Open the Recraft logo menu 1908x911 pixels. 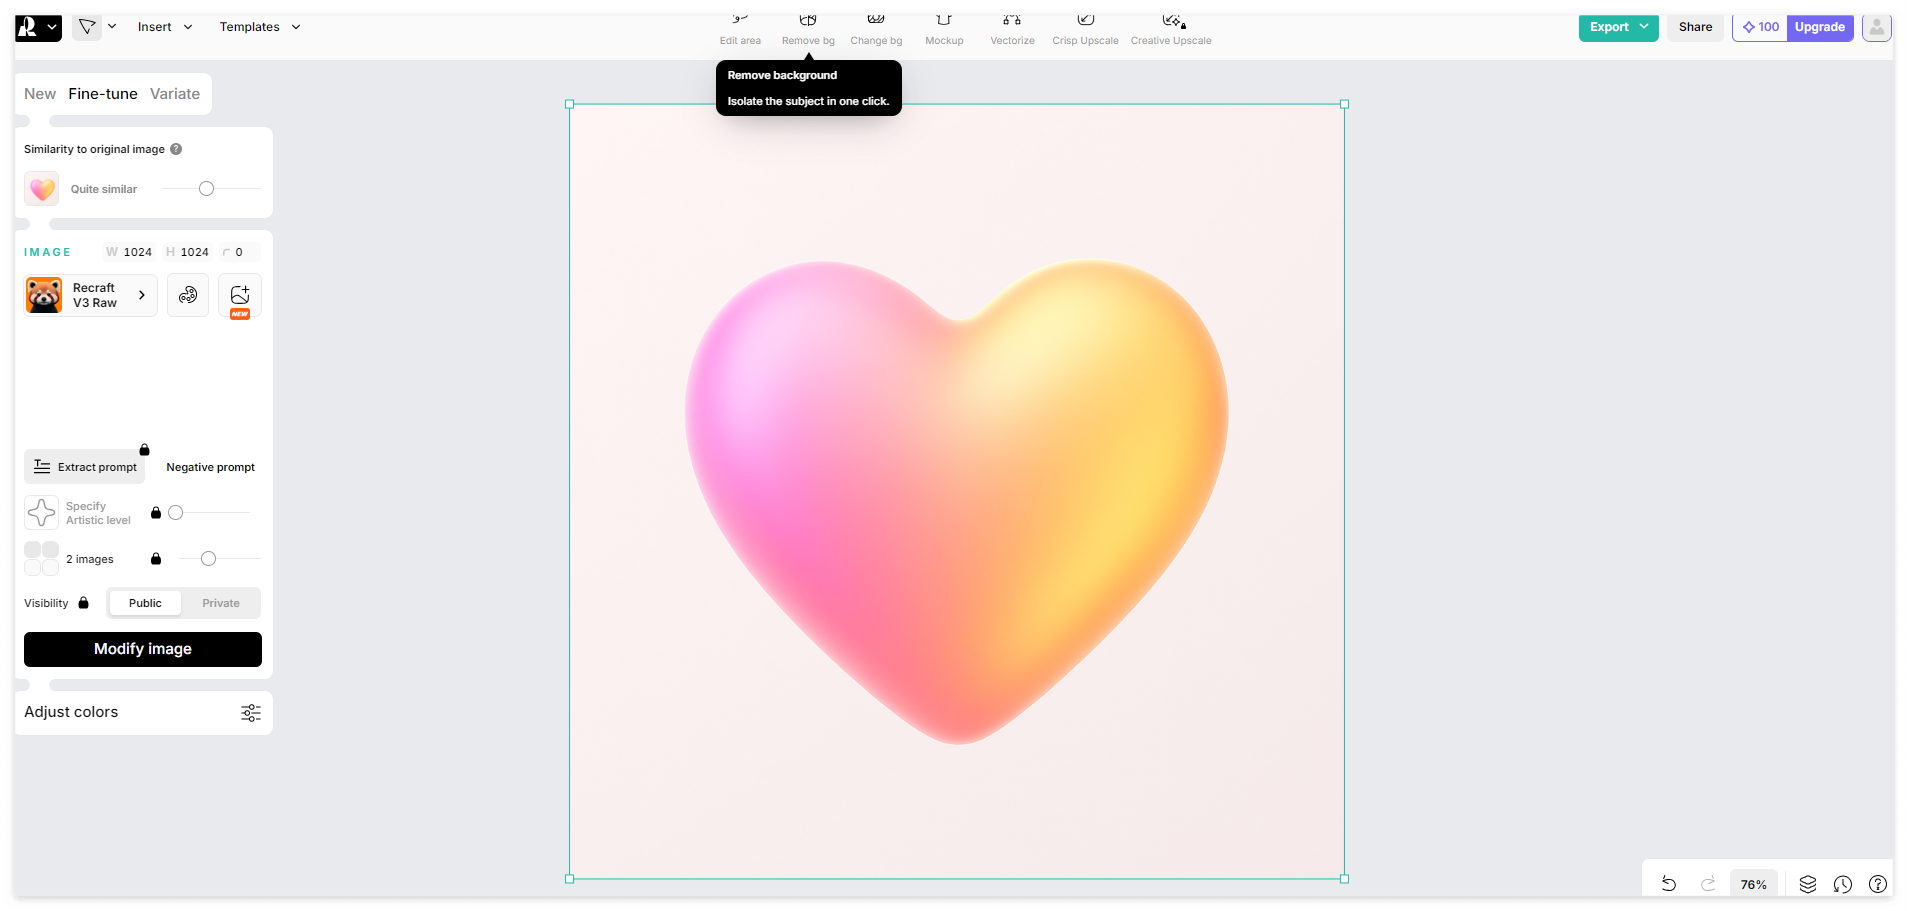point(38,27)
